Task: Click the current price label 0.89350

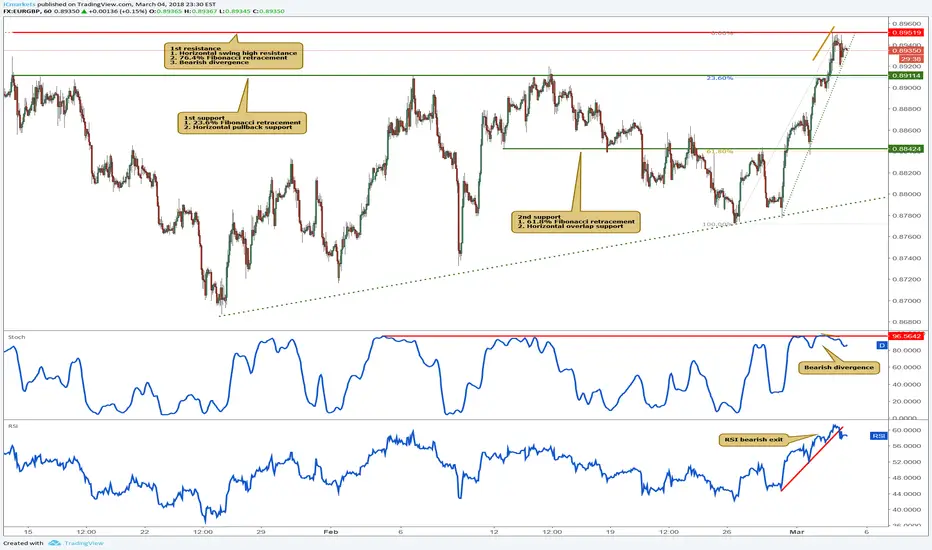Action: pos(906,51)
